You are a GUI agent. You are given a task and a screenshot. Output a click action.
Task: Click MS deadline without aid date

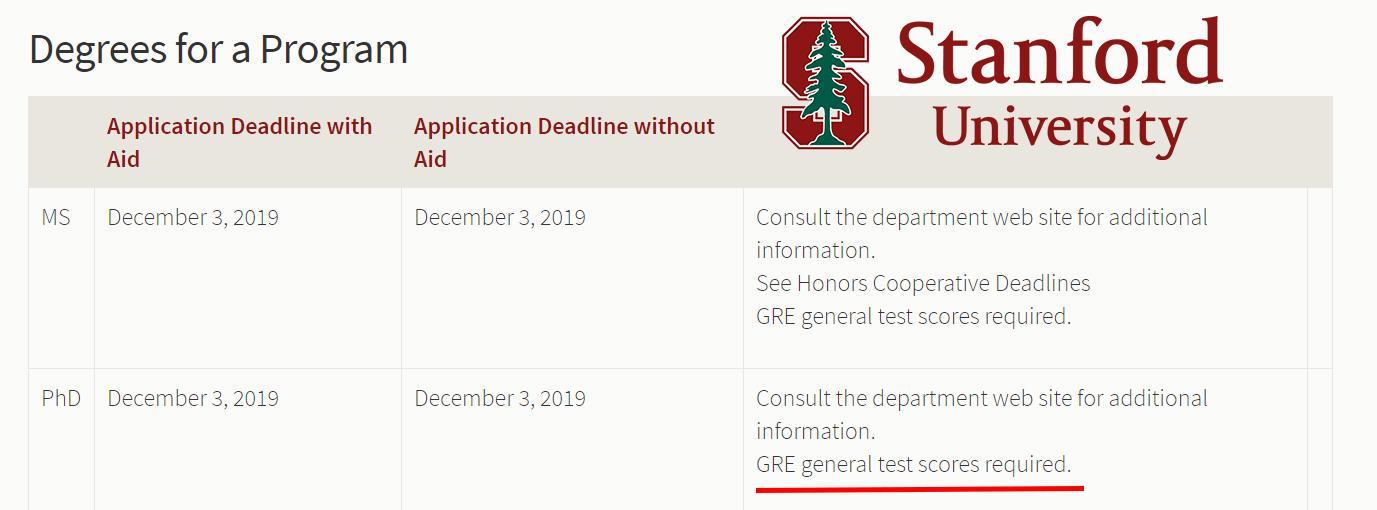pyautogui.click(x=500, y=218)
